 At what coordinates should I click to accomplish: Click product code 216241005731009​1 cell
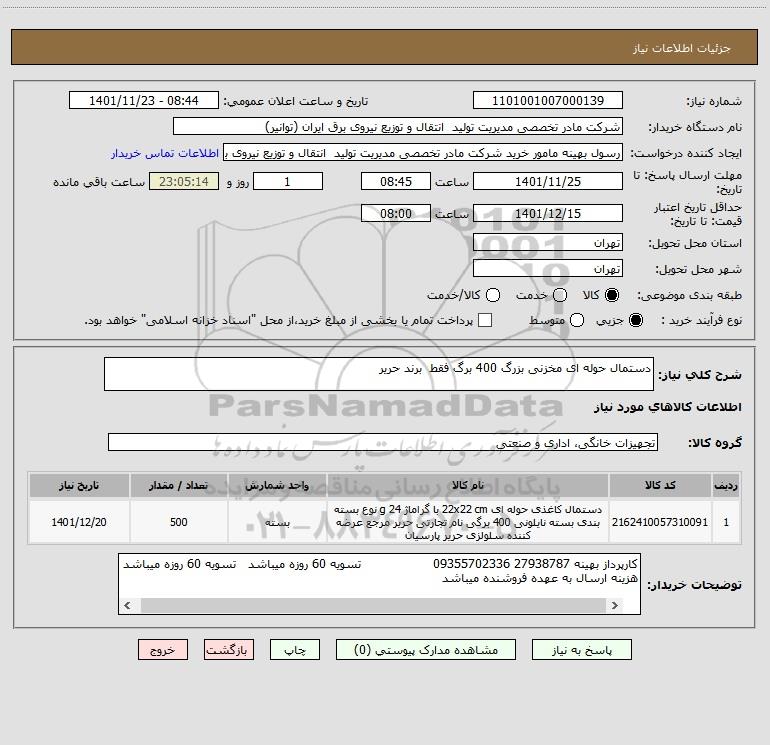(660, 522)
